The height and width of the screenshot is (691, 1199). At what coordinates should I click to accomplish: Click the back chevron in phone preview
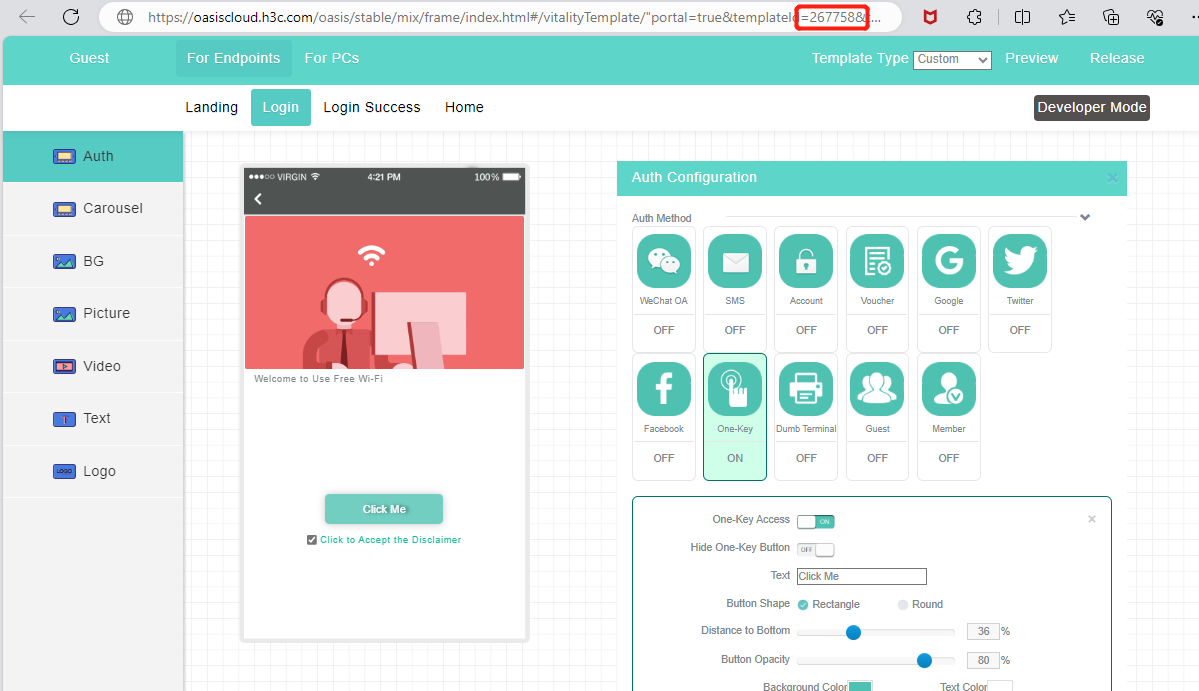pos(258,199)
